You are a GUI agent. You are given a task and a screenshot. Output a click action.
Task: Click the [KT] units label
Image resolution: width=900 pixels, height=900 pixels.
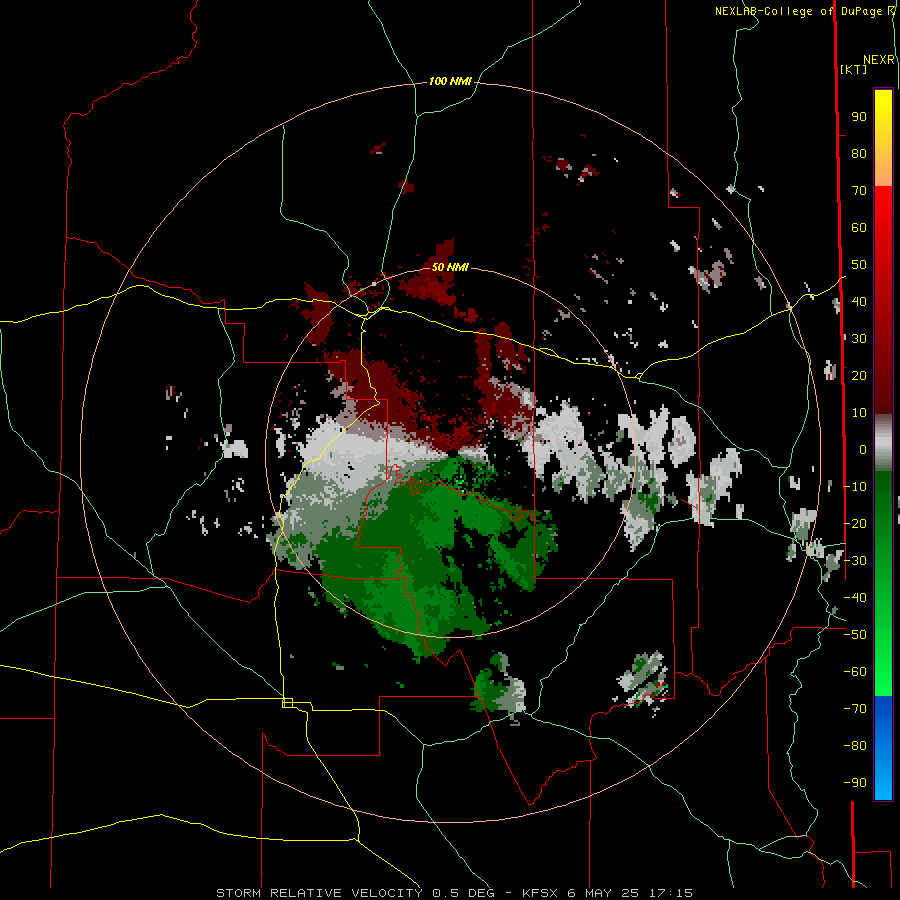[853, 69]
